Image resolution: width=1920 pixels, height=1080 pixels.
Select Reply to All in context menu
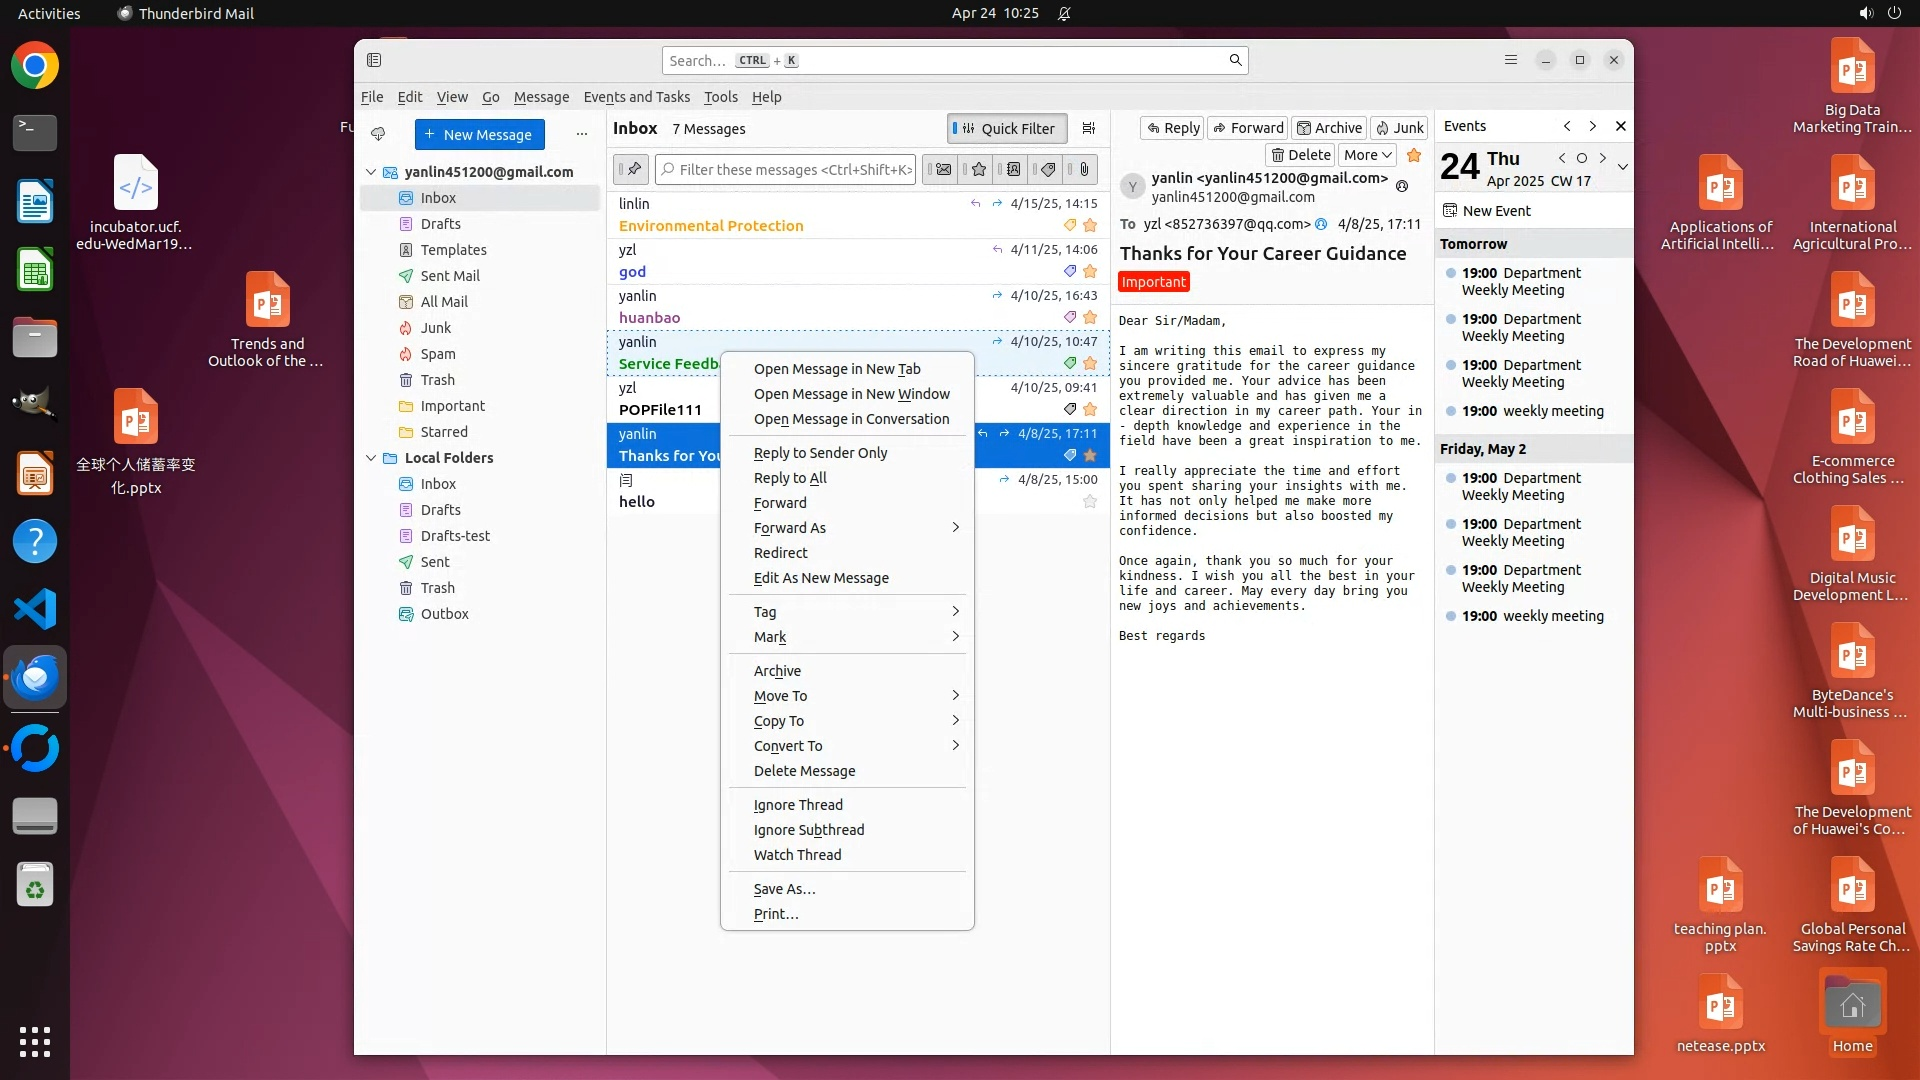tap(790, 478)
